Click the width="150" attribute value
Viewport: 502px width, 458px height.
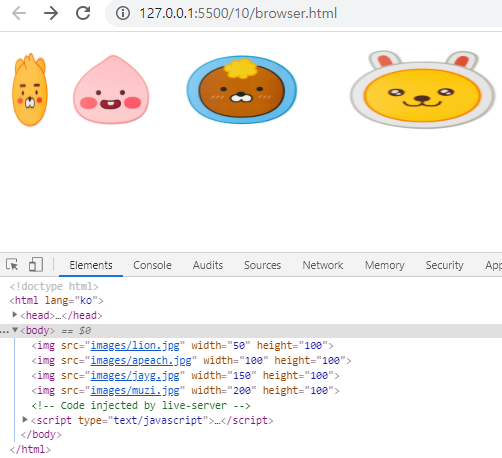(x=242, y=376)
